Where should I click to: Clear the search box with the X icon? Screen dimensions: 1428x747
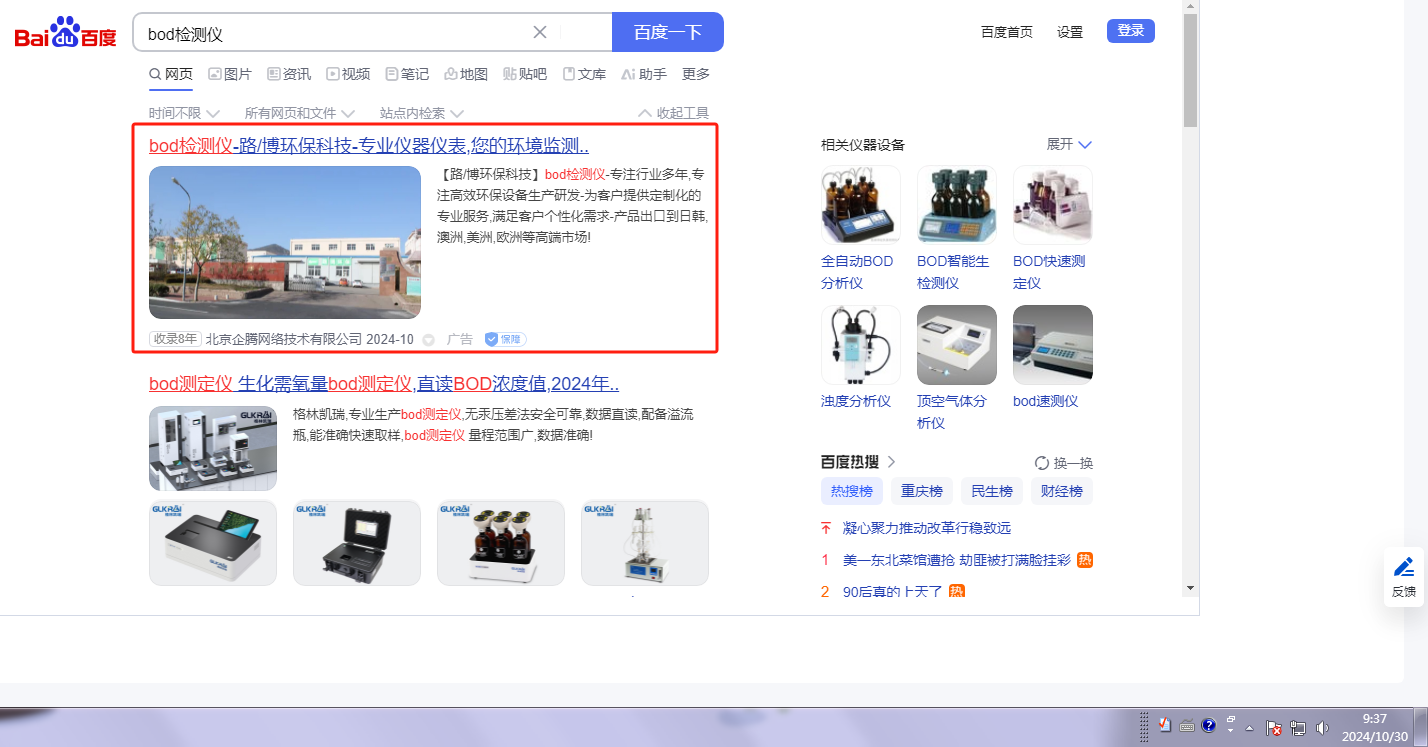coord(540,32)
